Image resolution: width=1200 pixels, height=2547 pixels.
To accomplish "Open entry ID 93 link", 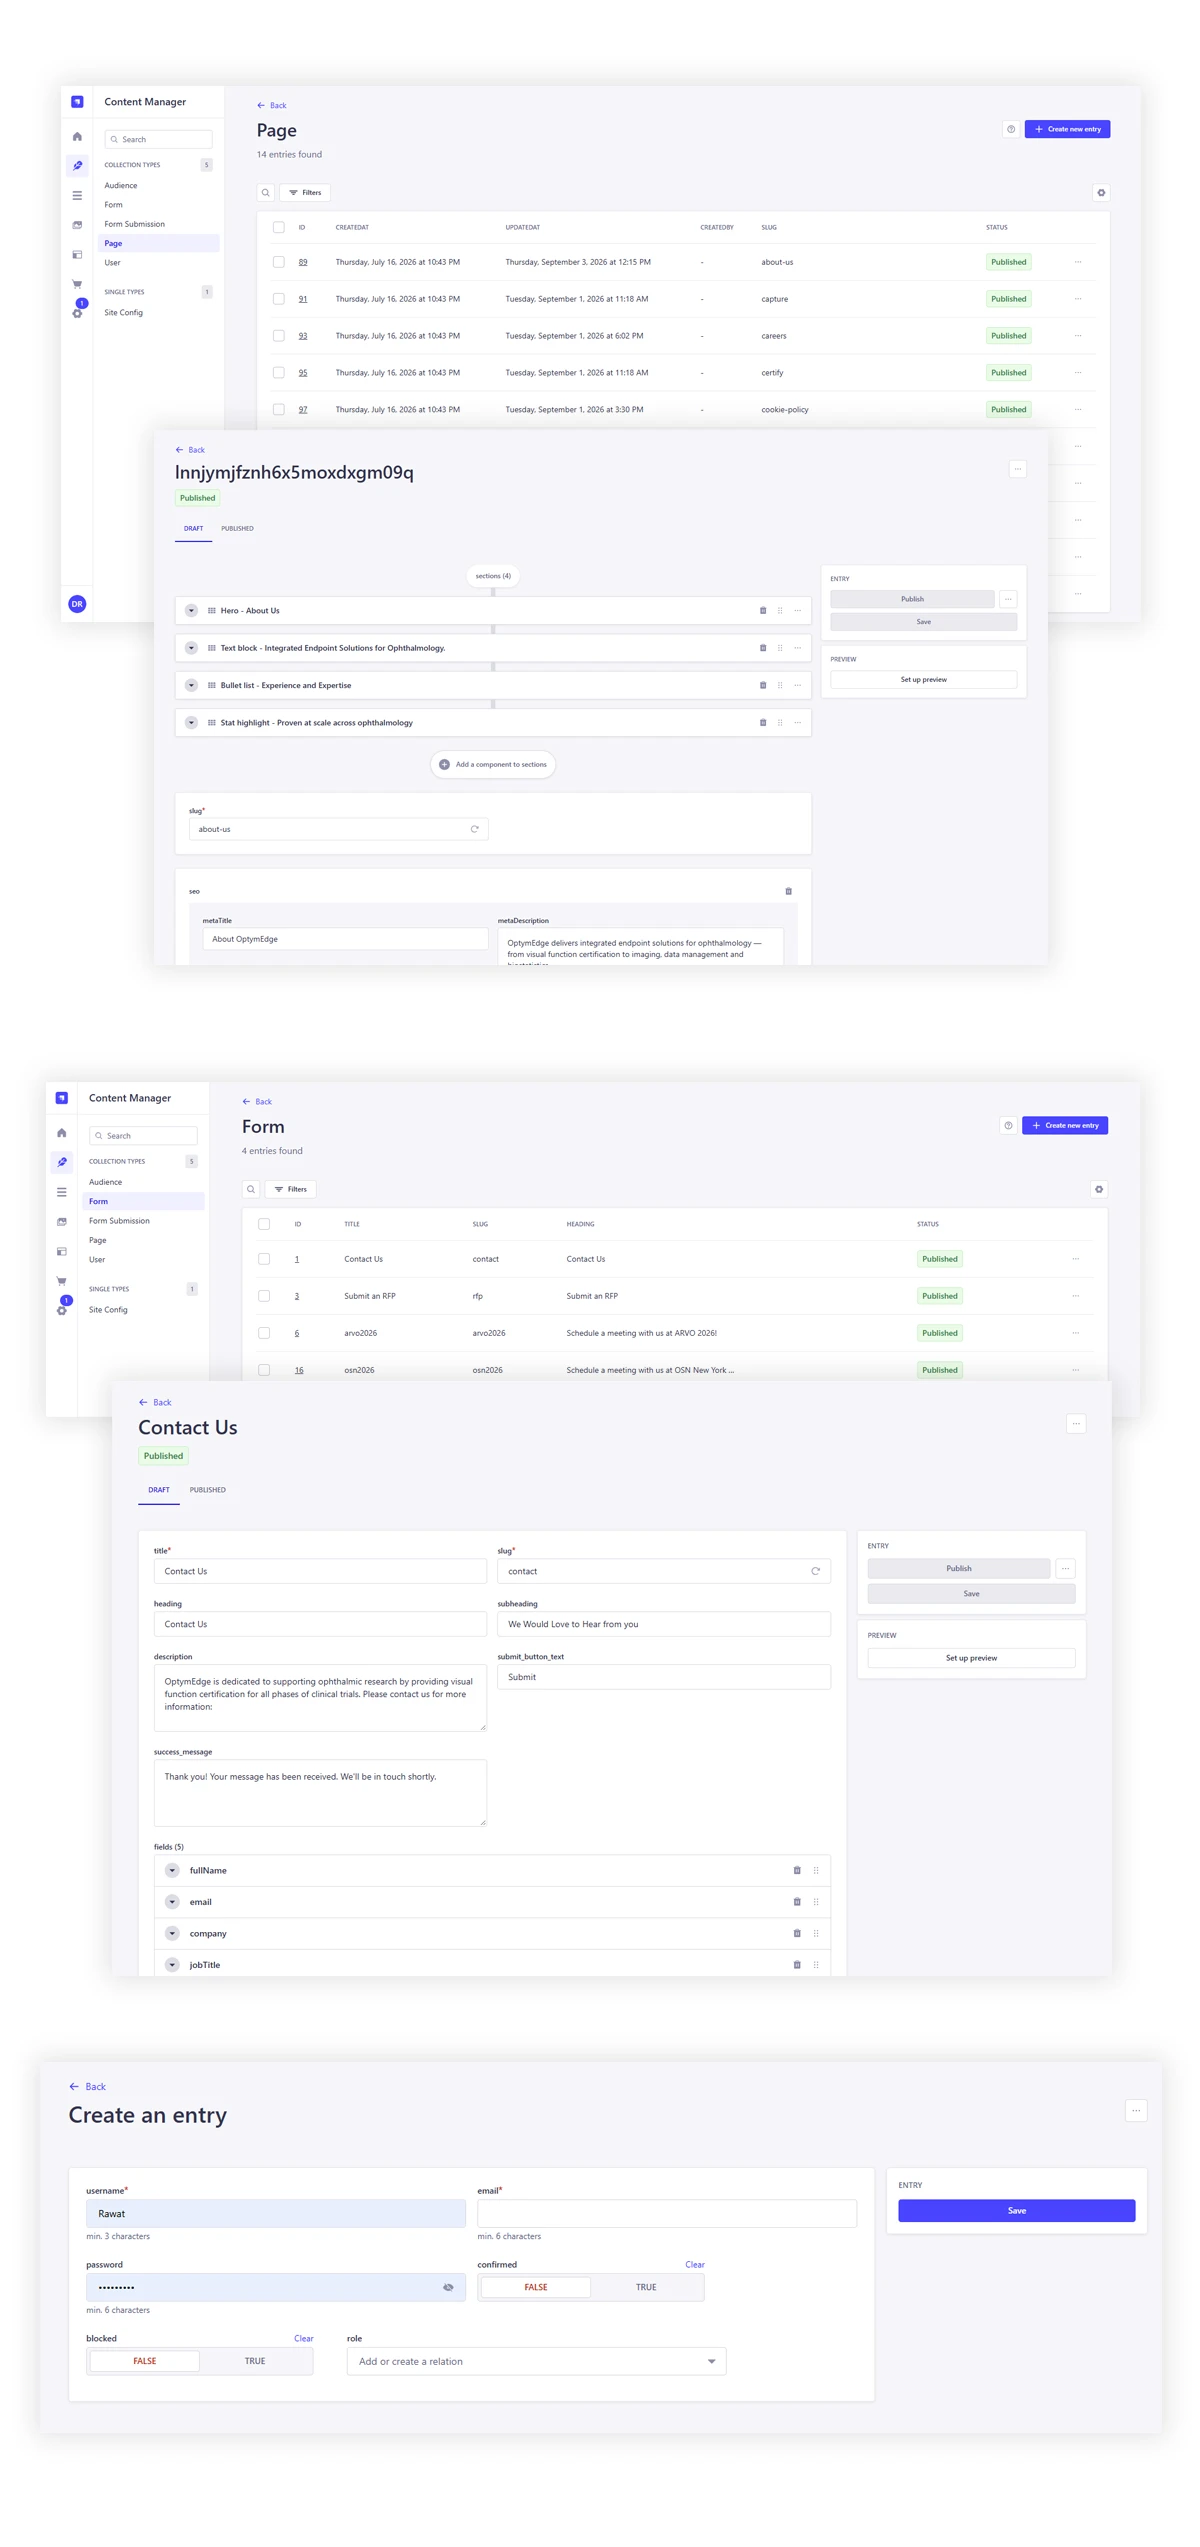I will 303,336.
